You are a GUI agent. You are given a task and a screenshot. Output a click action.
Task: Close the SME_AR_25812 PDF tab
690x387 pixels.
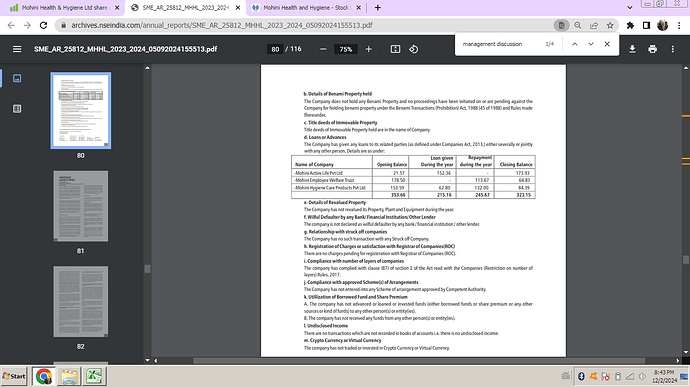click(238, 7)
